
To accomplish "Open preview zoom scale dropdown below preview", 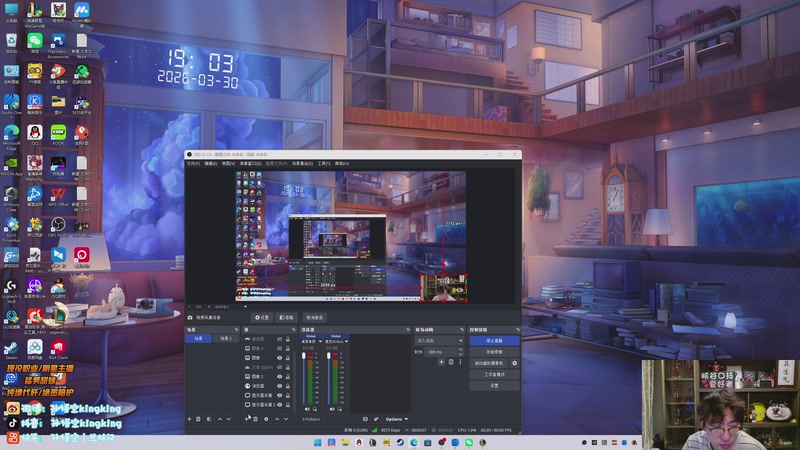I will point(245,307).
